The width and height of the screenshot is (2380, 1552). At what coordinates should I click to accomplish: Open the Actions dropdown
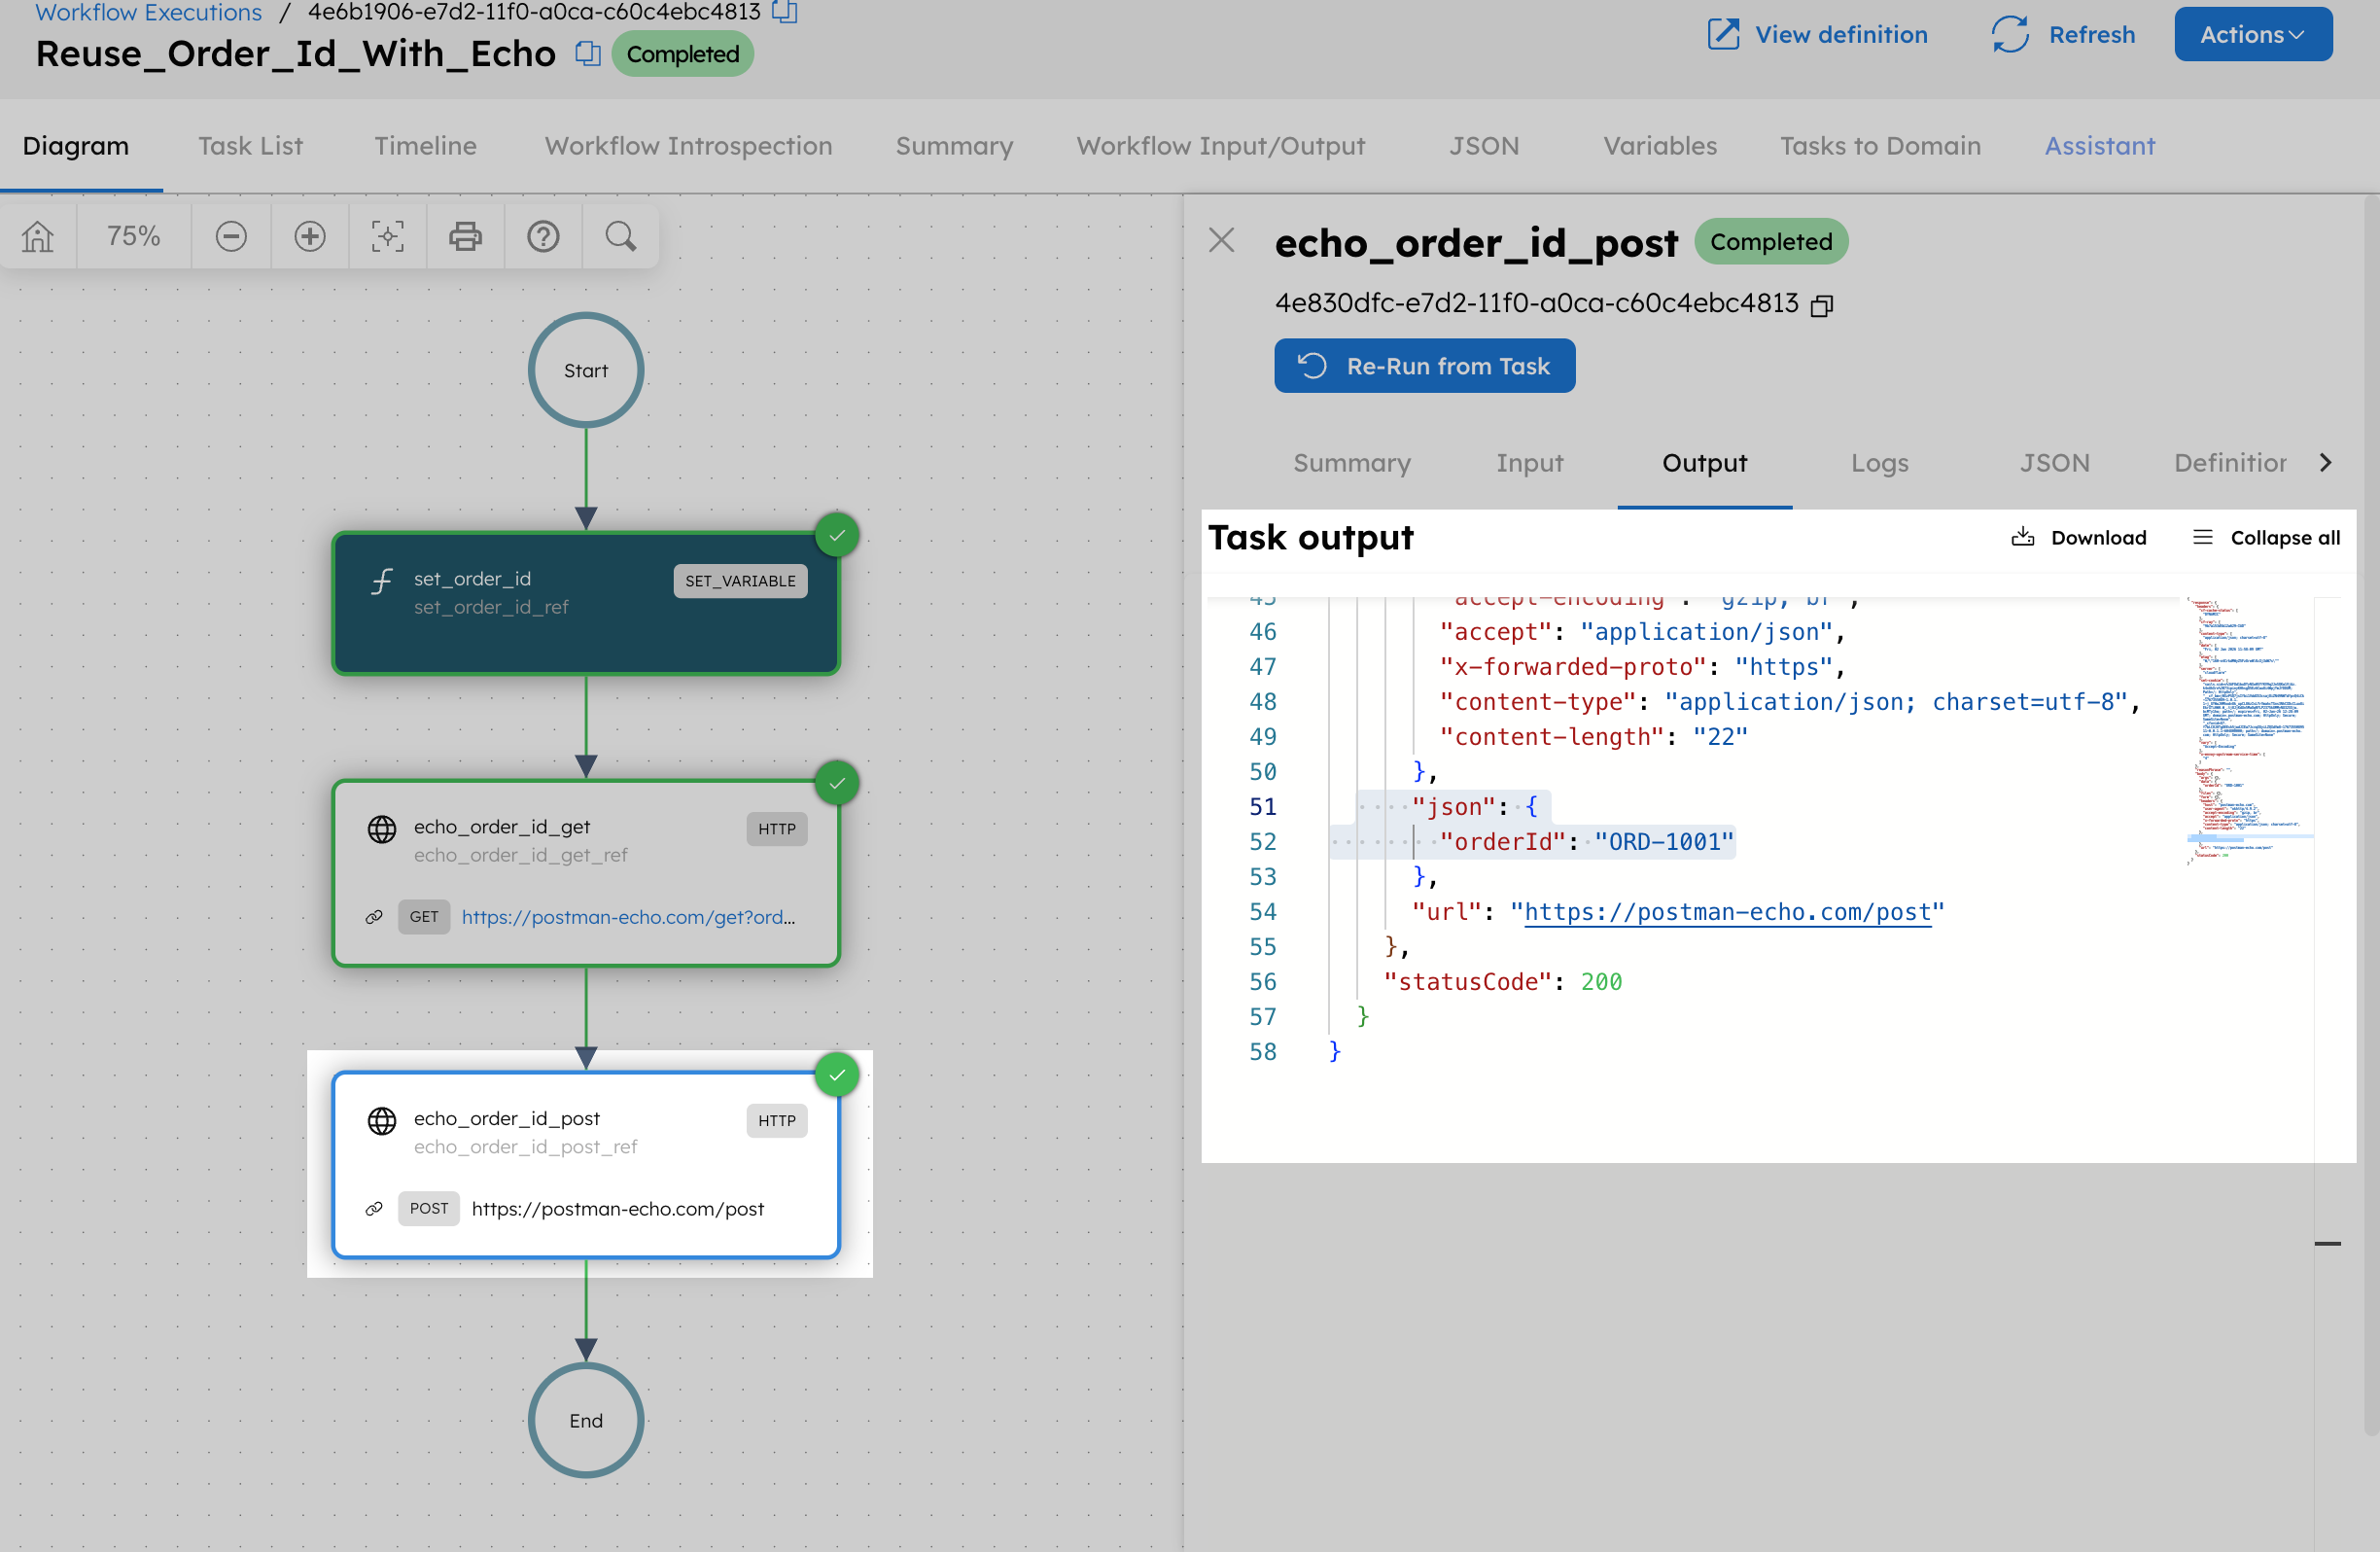point(2252,34)
